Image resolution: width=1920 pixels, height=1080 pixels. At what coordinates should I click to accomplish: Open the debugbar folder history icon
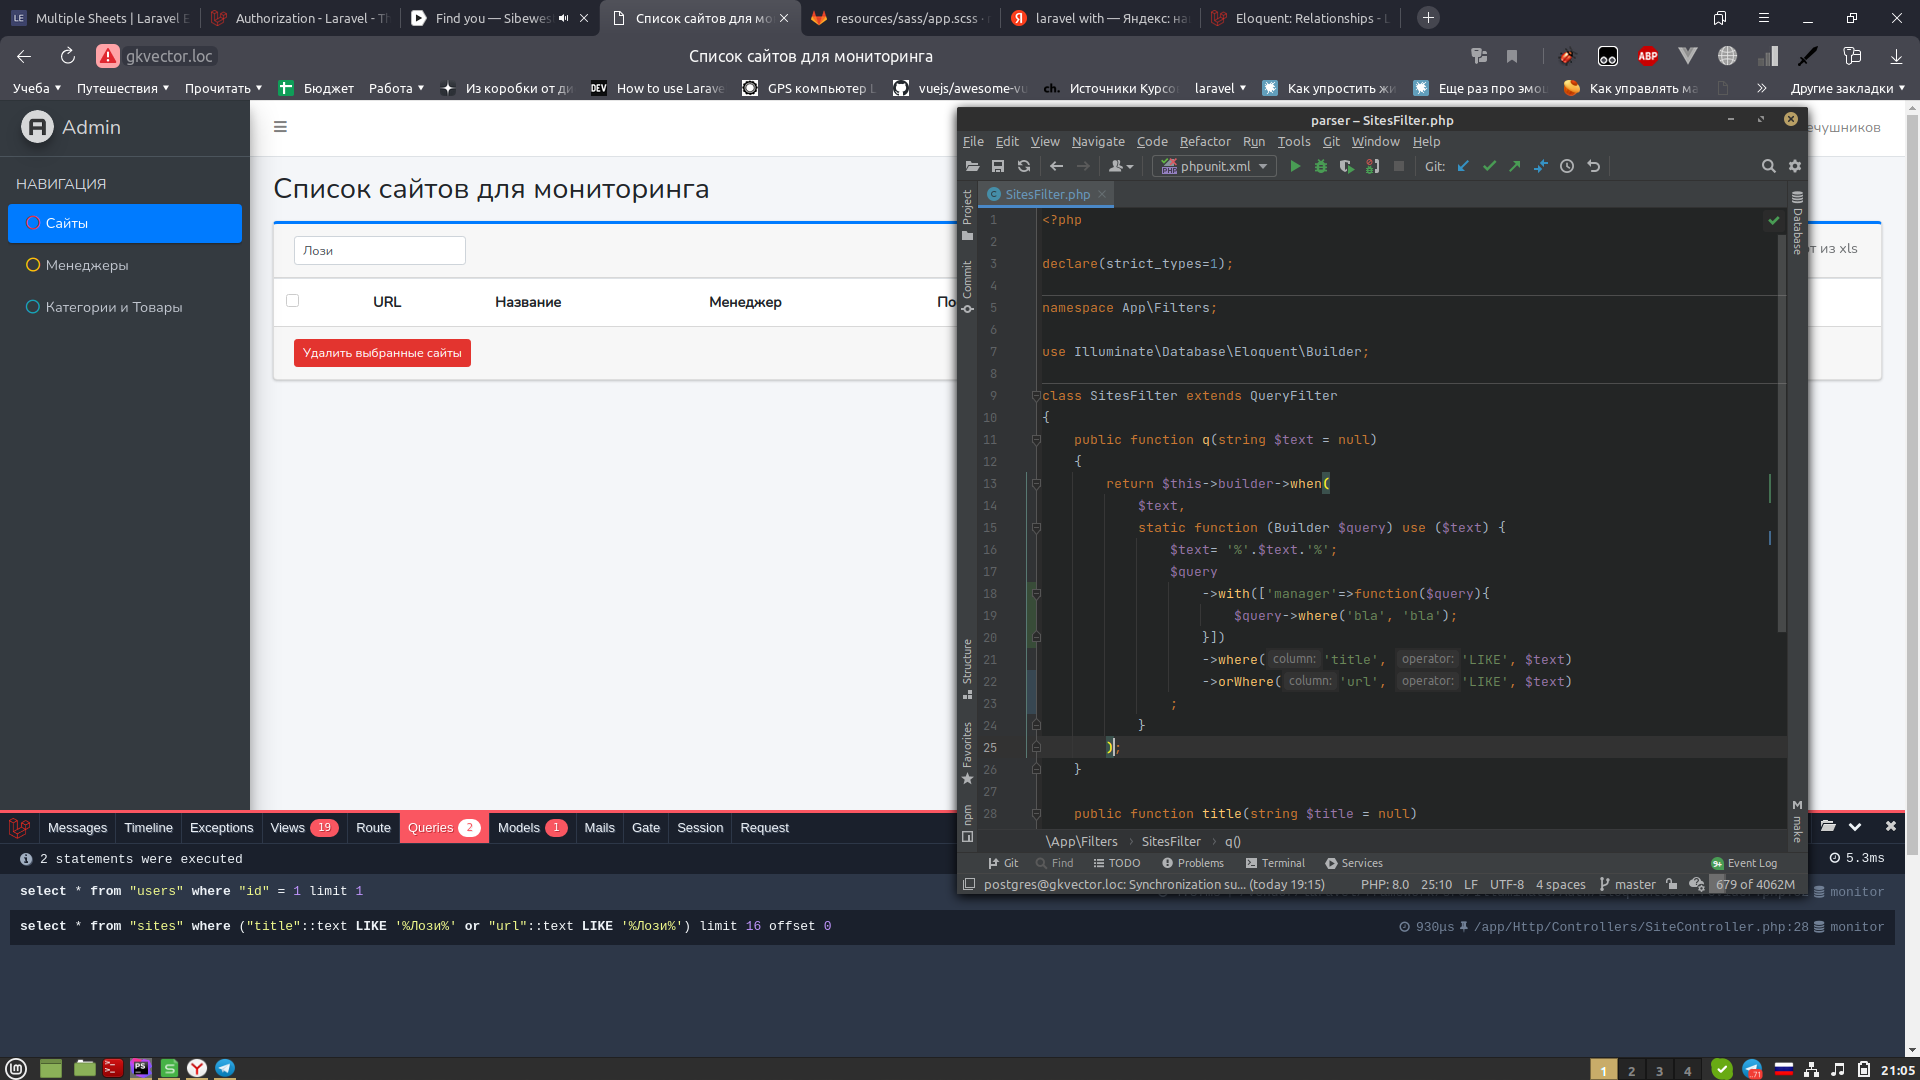pyautogui.click(x=1828, y=826)
